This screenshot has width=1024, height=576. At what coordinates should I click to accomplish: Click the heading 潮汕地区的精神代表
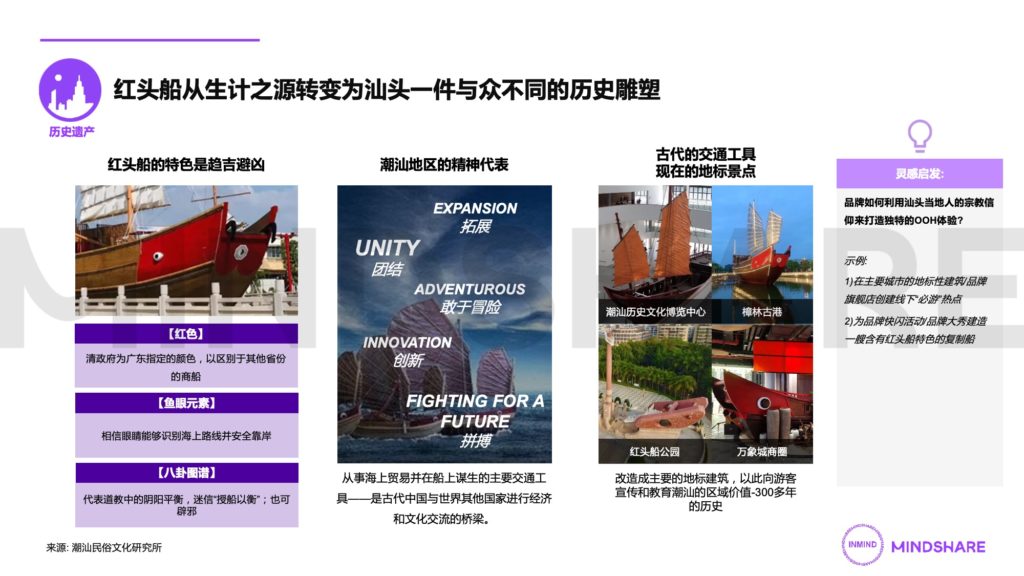[x=444, y=165]
